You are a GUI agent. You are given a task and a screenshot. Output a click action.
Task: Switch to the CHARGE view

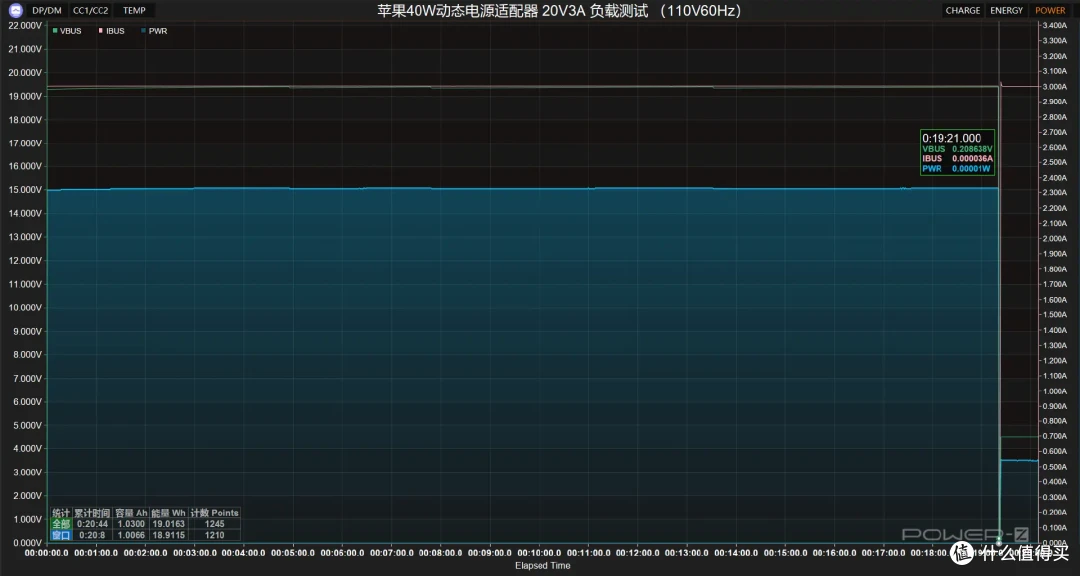click(x=962, y=10)
